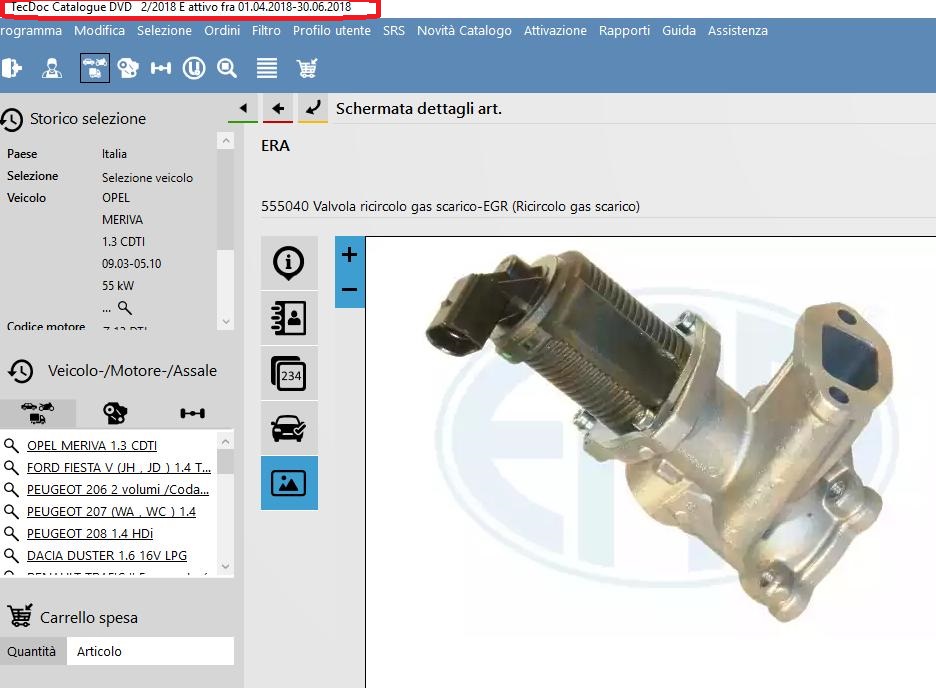Click the 555040 article description text
Image resolution: width=936 pixels, height=688 pixels.
pyautogui.click(x=450, y=206)
